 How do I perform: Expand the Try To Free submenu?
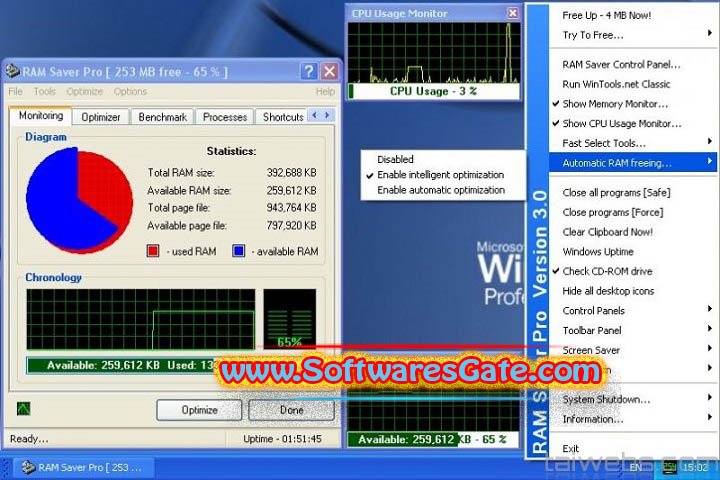click(633, 35)
